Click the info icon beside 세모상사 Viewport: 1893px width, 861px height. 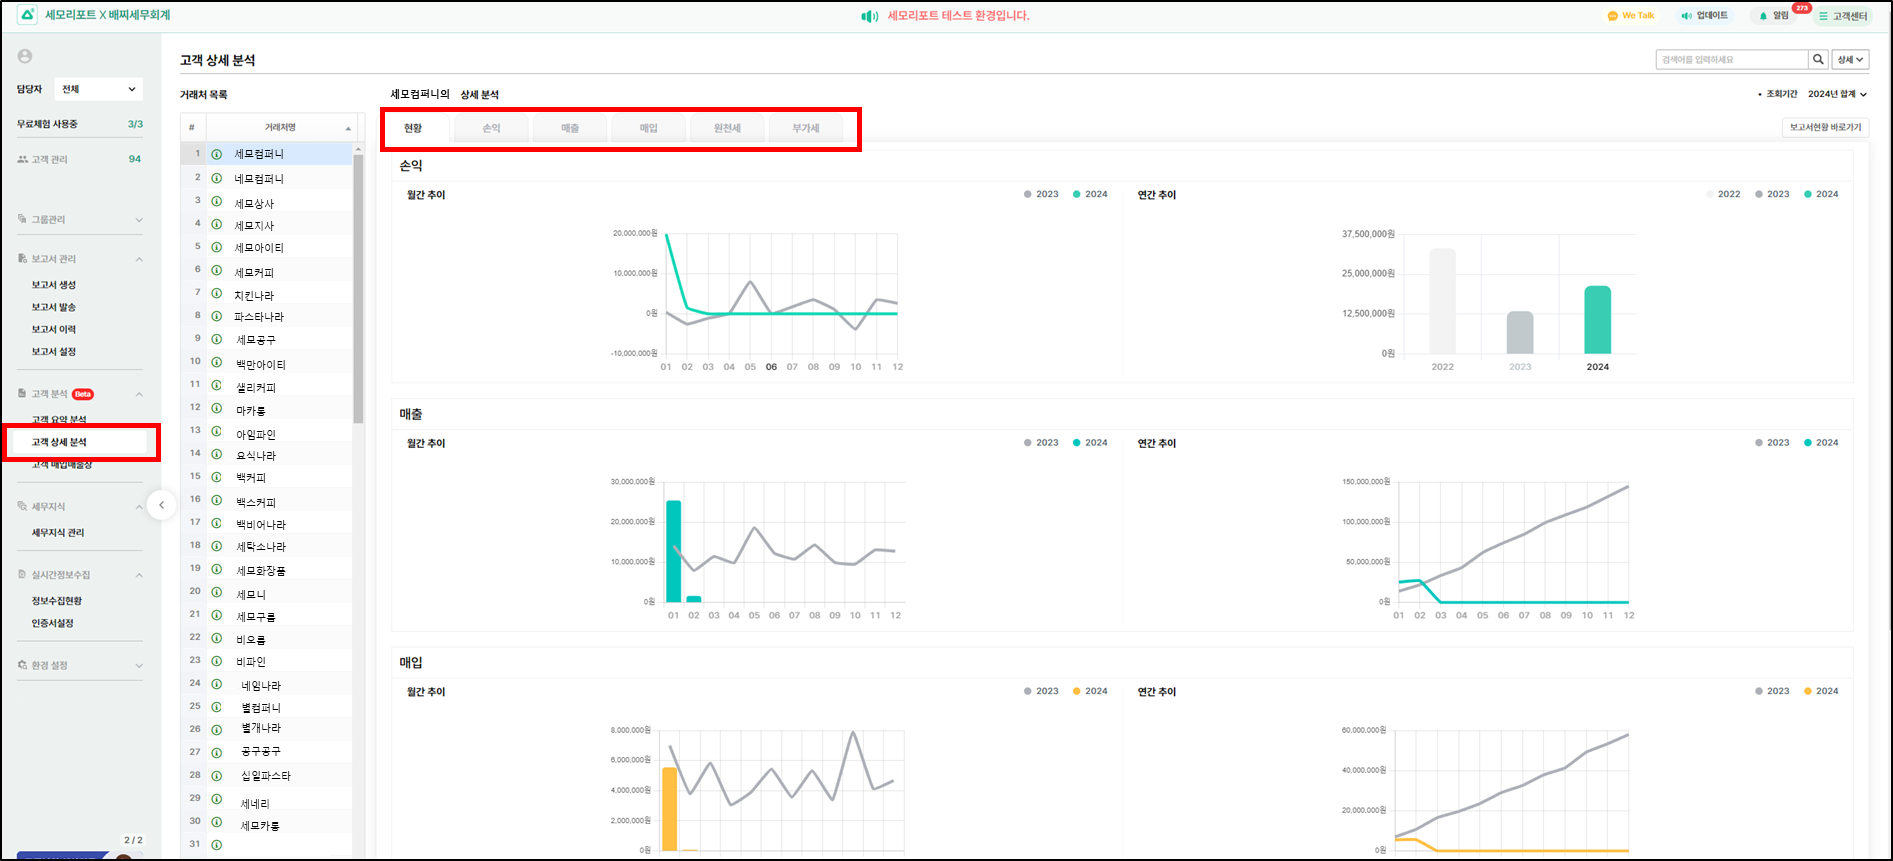point(216,202)
